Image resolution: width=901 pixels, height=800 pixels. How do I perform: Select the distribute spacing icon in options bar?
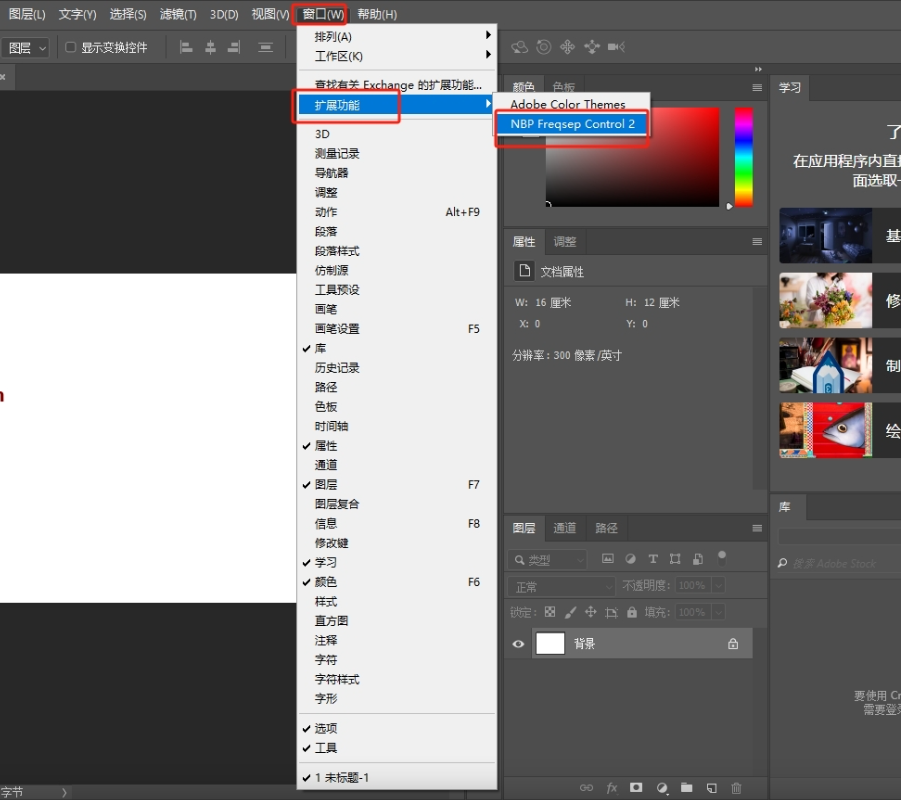click(x=265, y=47)
